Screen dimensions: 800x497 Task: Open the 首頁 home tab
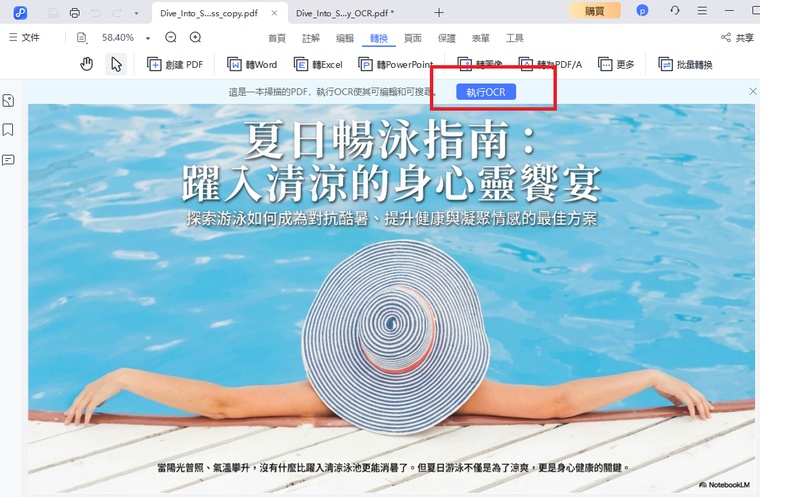pos(277,38)
